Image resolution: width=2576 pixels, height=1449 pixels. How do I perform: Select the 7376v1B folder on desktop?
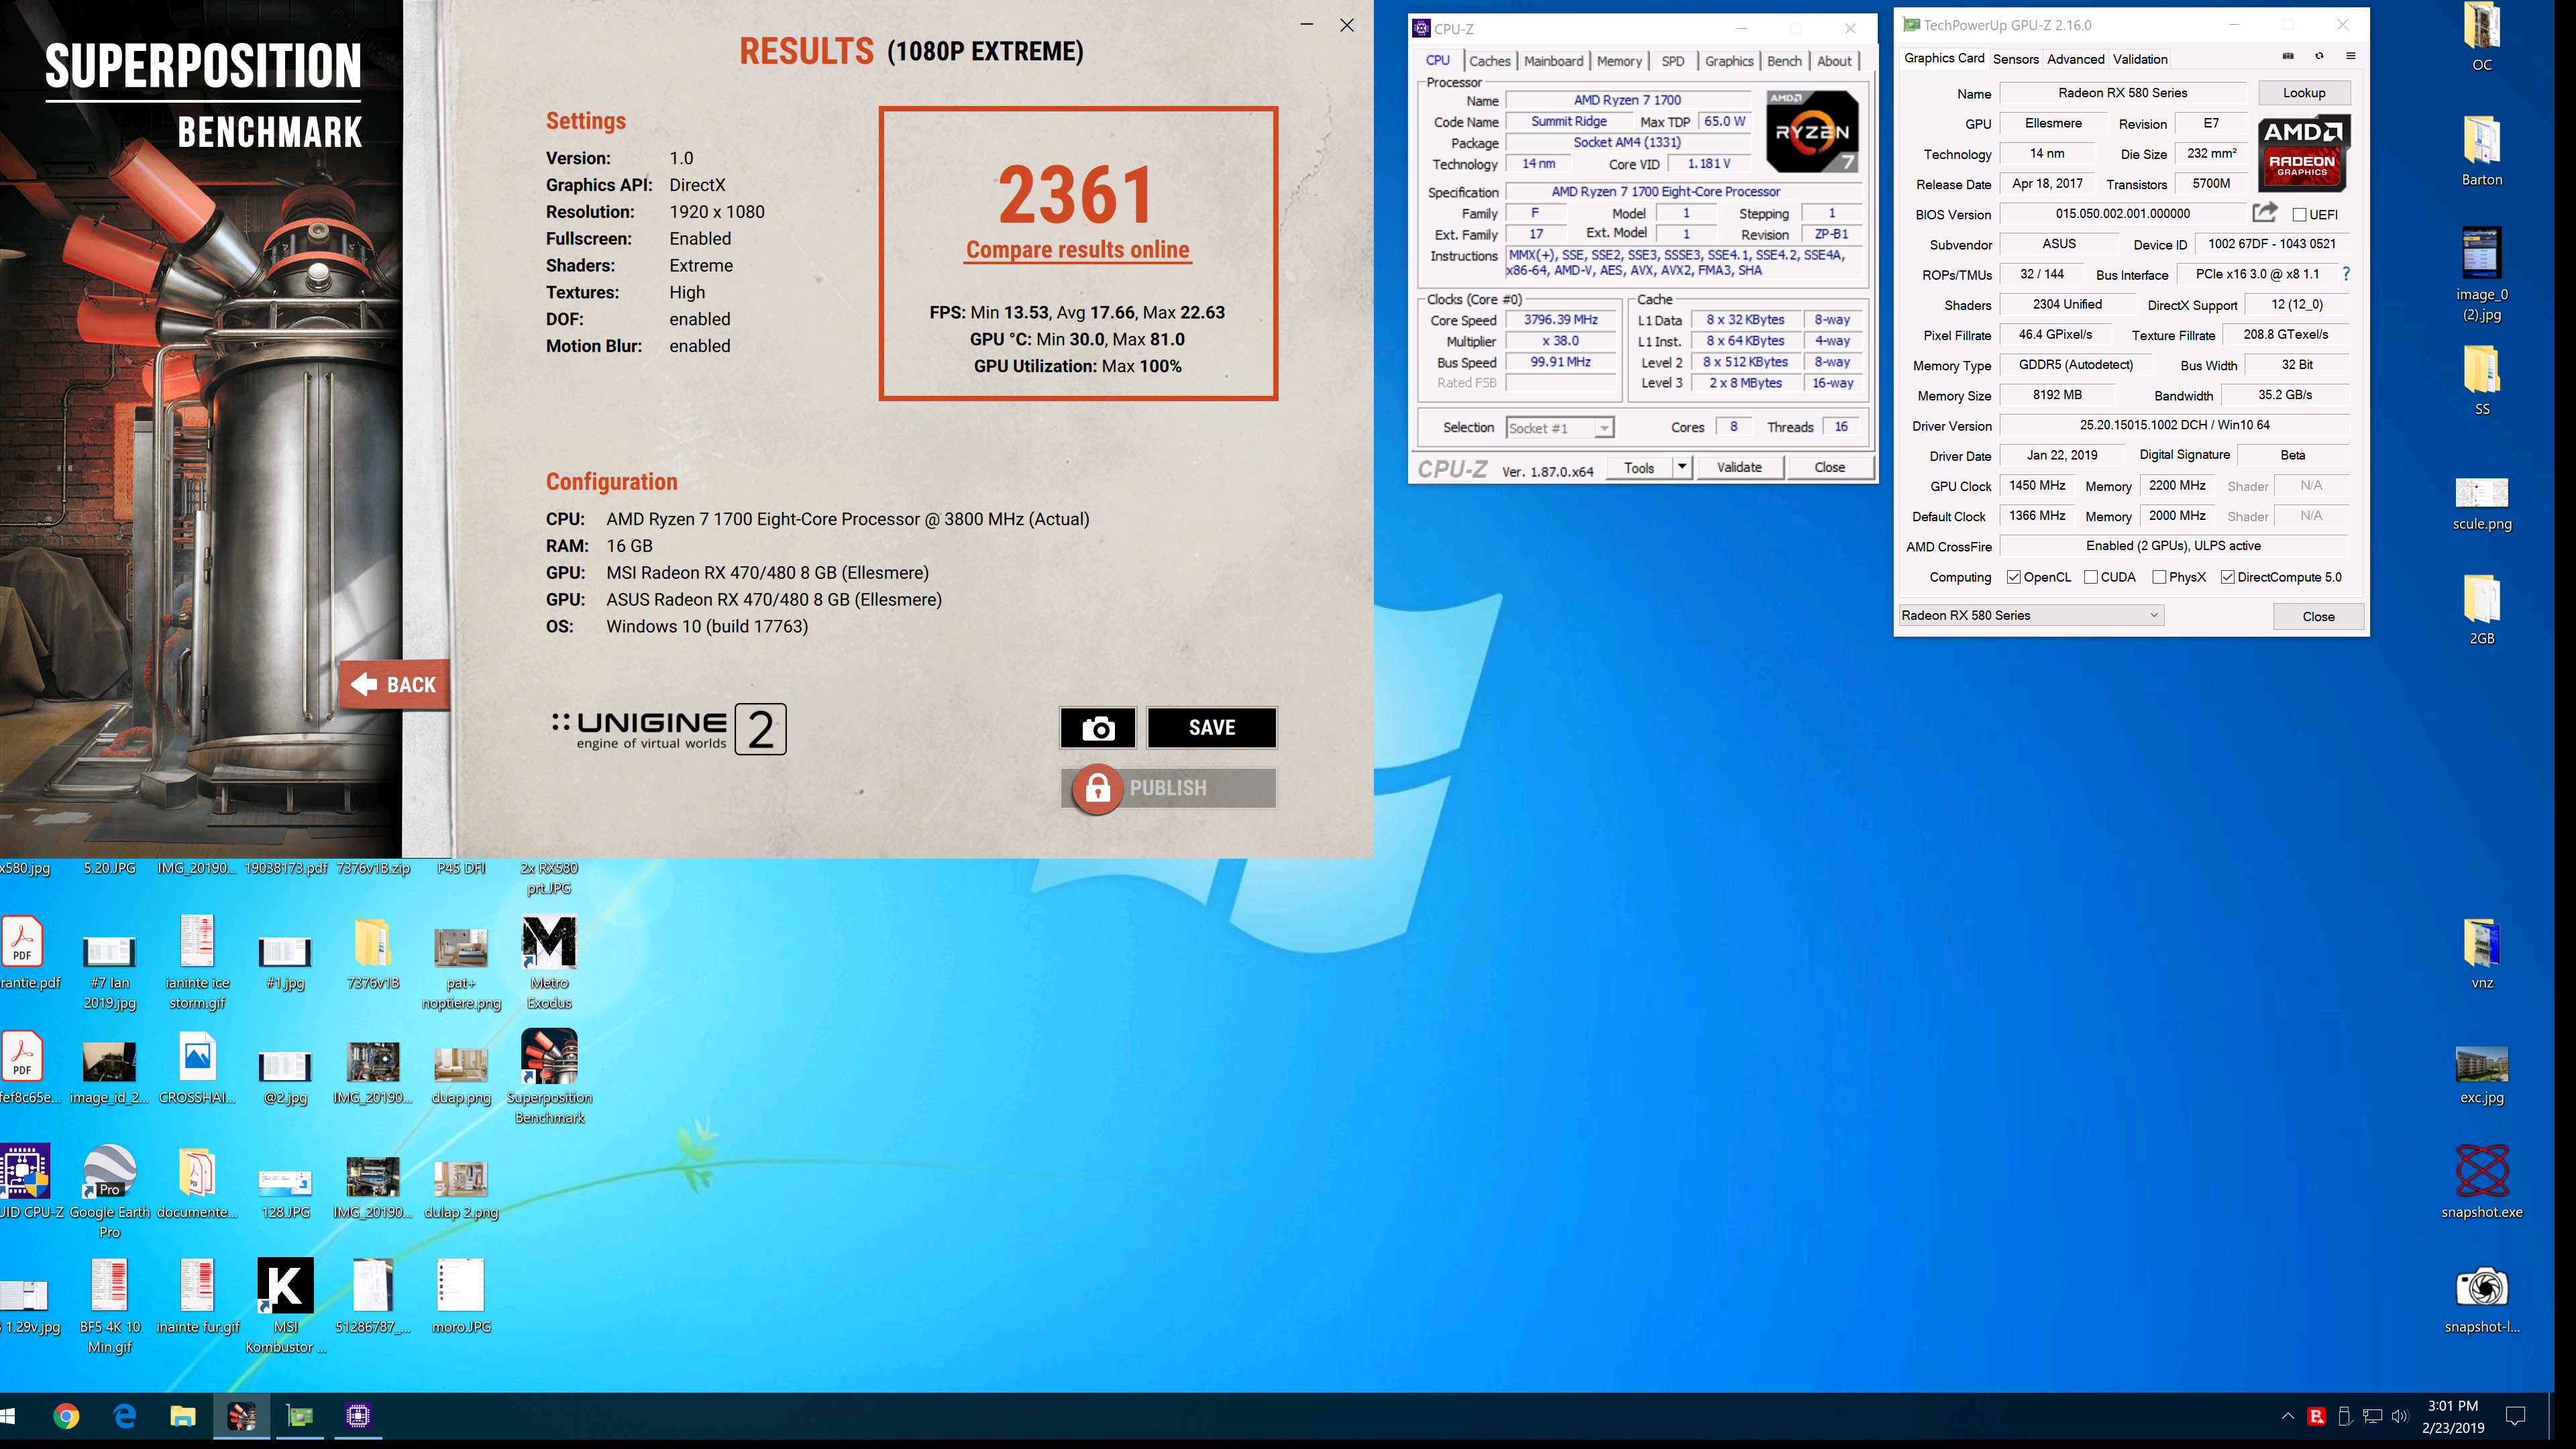click(x=372, y=953)
